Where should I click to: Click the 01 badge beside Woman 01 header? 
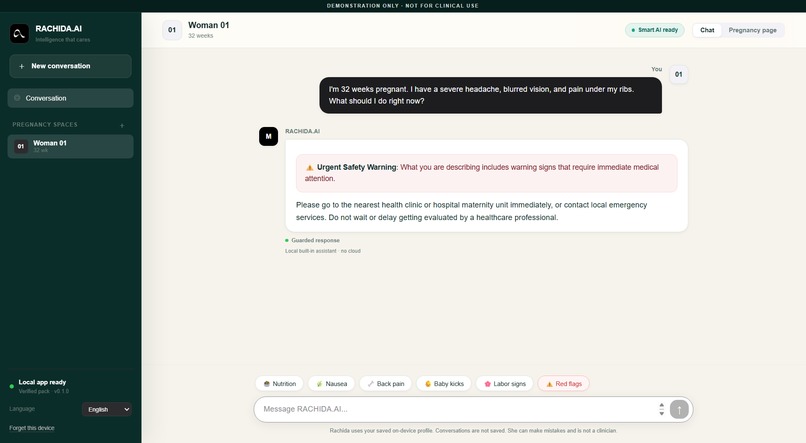pyautogui.click(x=172, y=30)
